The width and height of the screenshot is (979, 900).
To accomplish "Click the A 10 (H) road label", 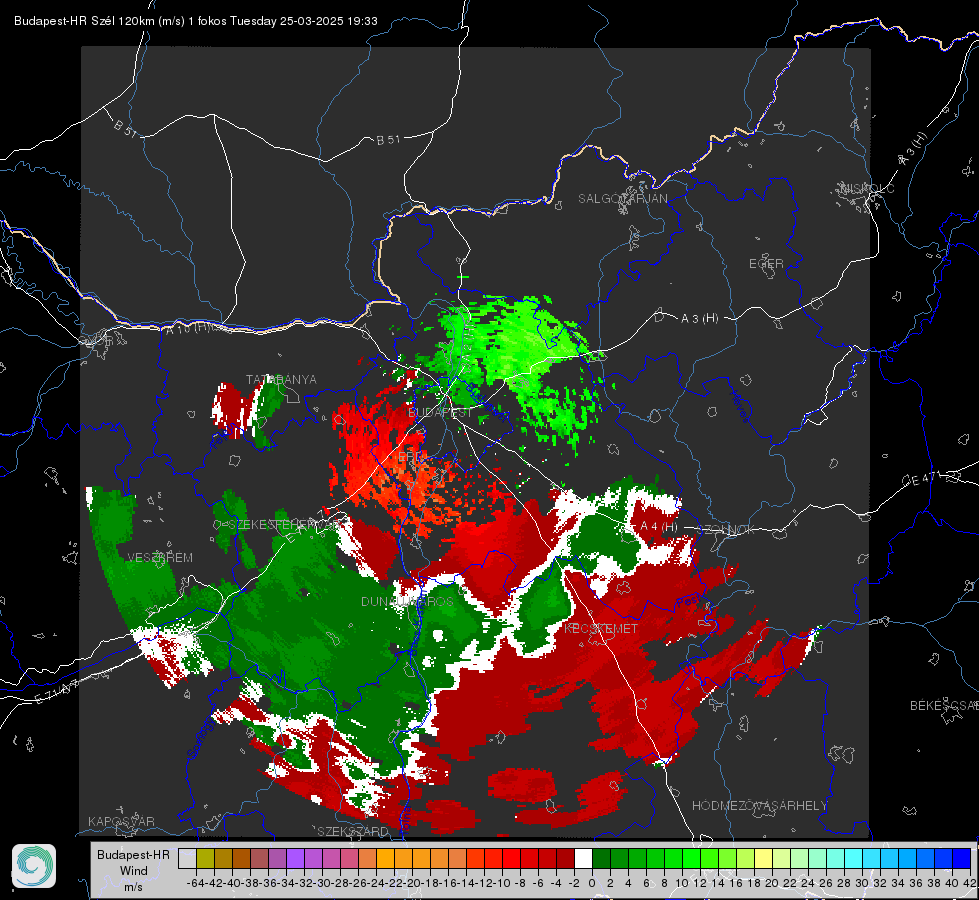I will pyautogui.click(x=187, y=329).
